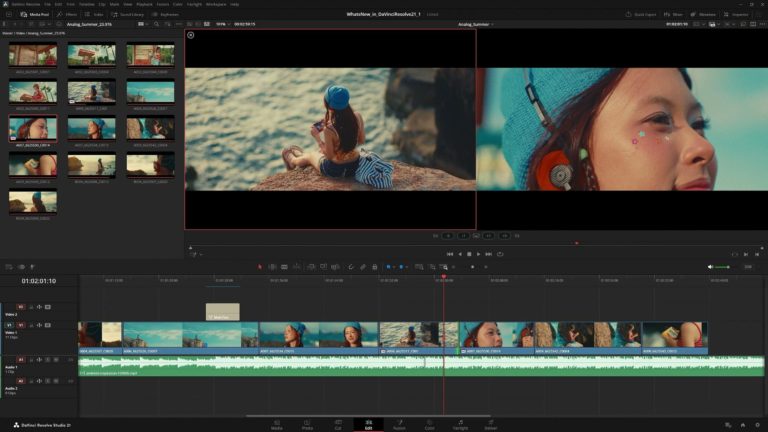Viewport: 768px width, 432px height.
Task: Open the viewer zoom percentage dropdown
Action: 223,24
